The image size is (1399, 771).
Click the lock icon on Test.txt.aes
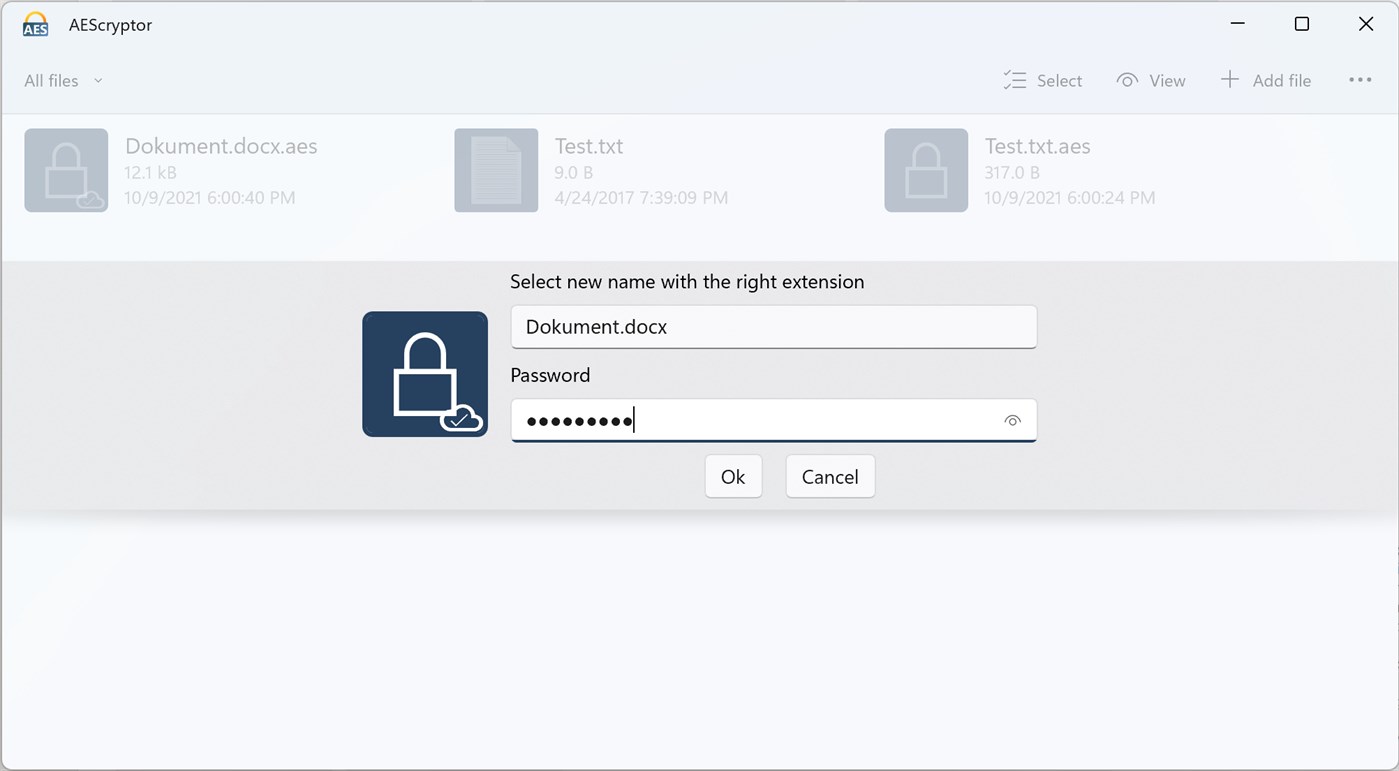point(926,170)
